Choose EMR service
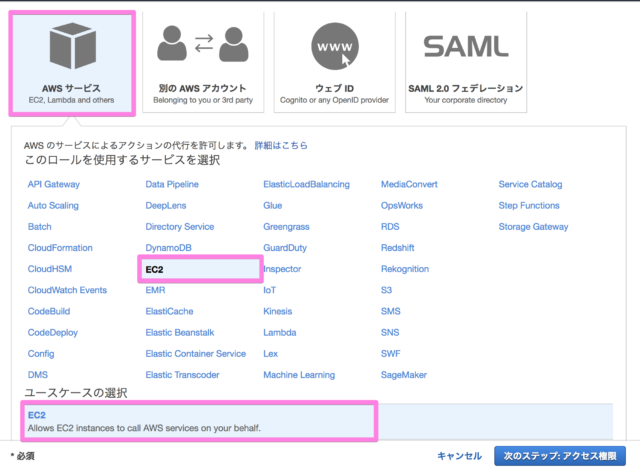The width and height of the screenshot is (640, 471). coord(156,290)
